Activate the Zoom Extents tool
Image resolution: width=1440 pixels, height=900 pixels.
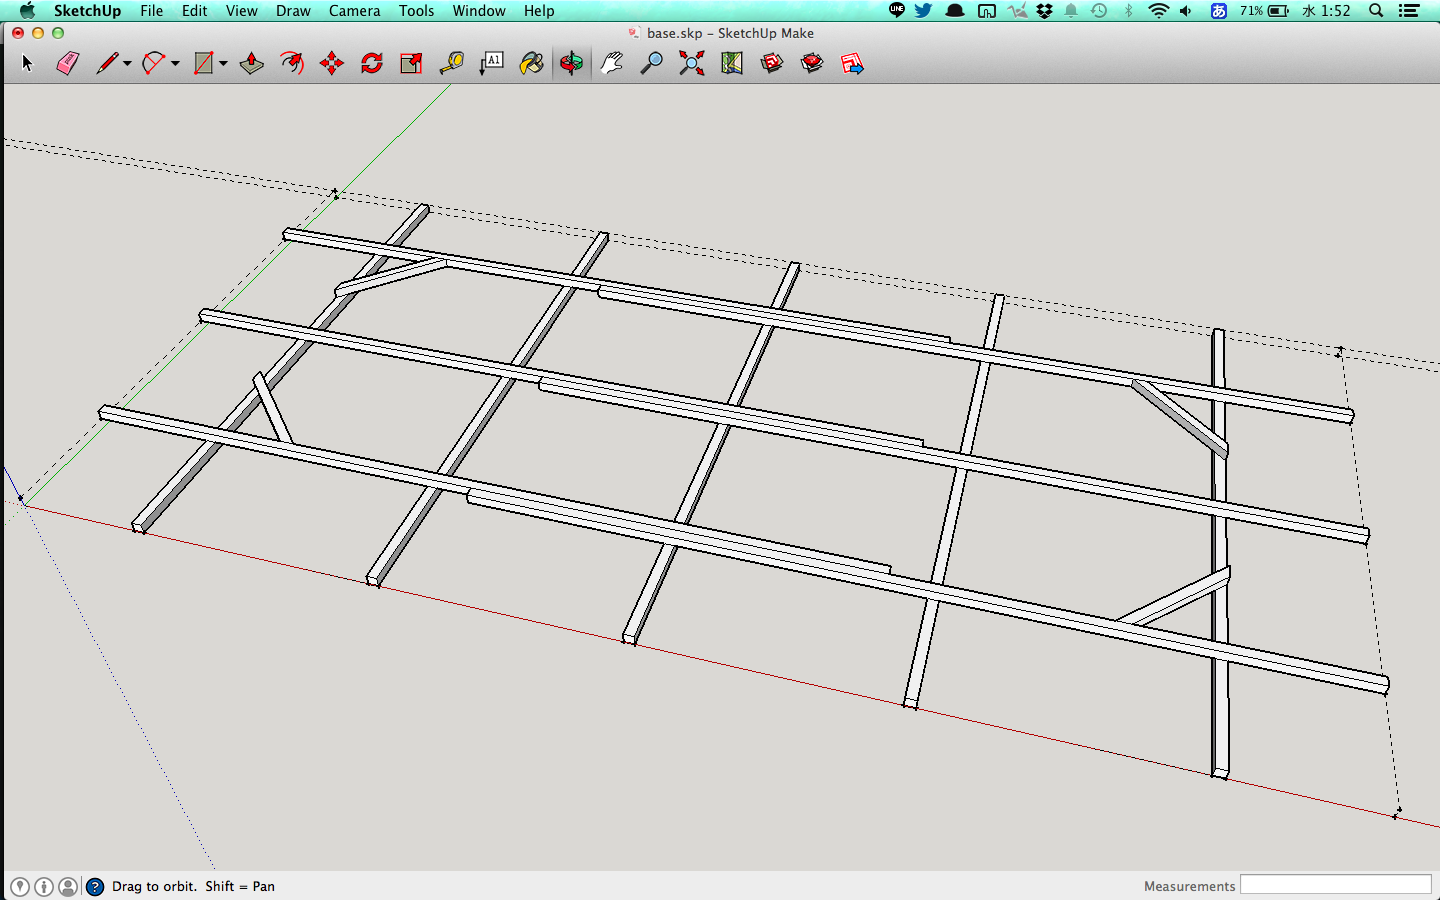pos(691,64)
